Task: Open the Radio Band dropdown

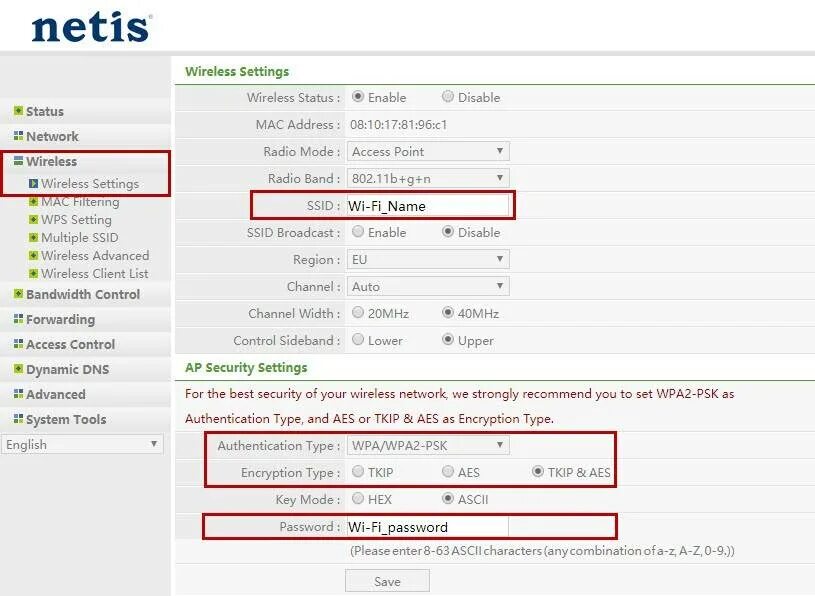Action: point(428,178)
